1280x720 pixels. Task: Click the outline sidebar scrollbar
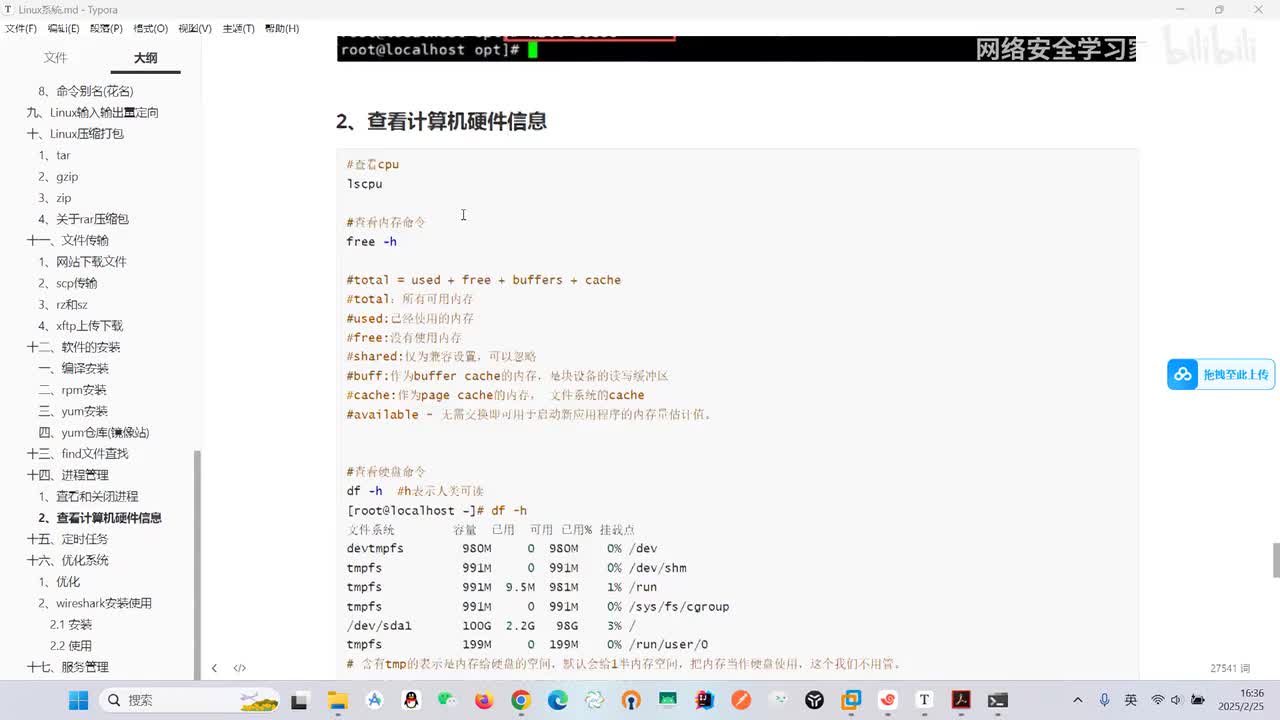pyautogui.click(x=197, y=565)
